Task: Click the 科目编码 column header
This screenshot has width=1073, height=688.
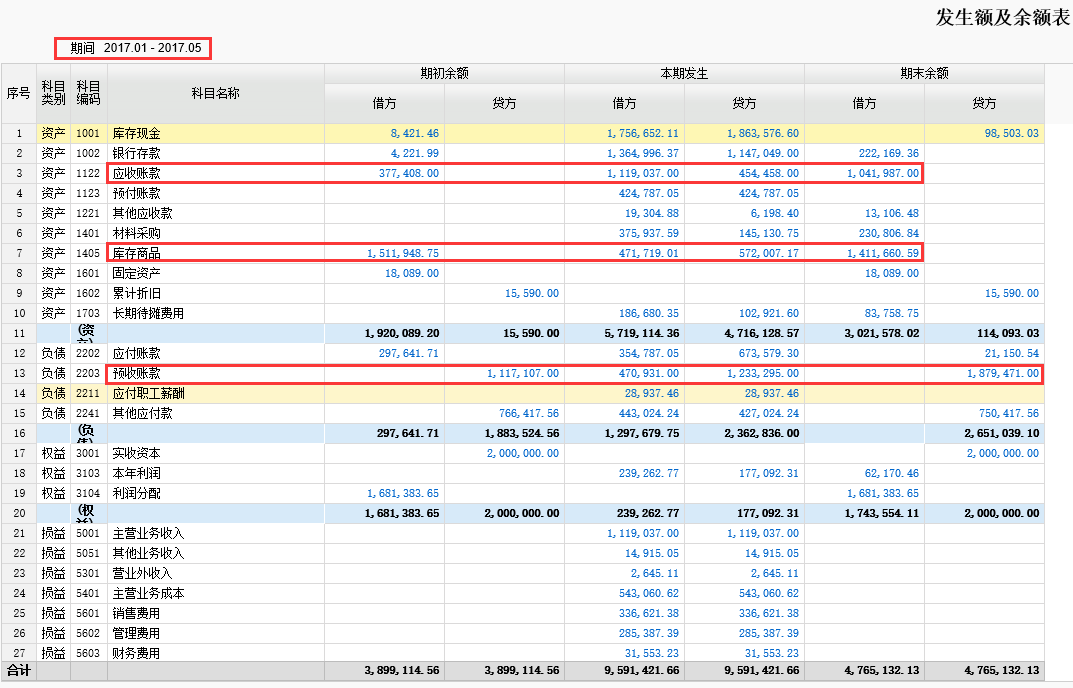Action: tap(89, 93)
